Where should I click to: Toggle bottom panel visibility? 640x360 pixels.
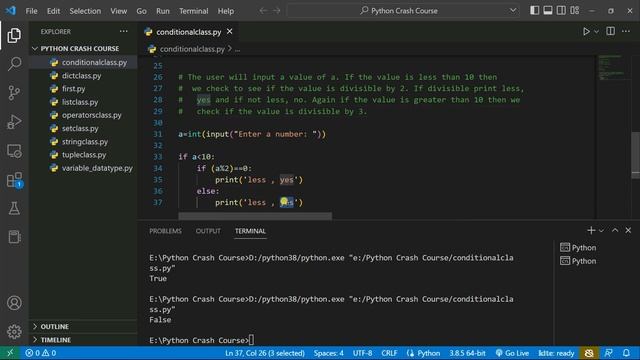(548, 11)
